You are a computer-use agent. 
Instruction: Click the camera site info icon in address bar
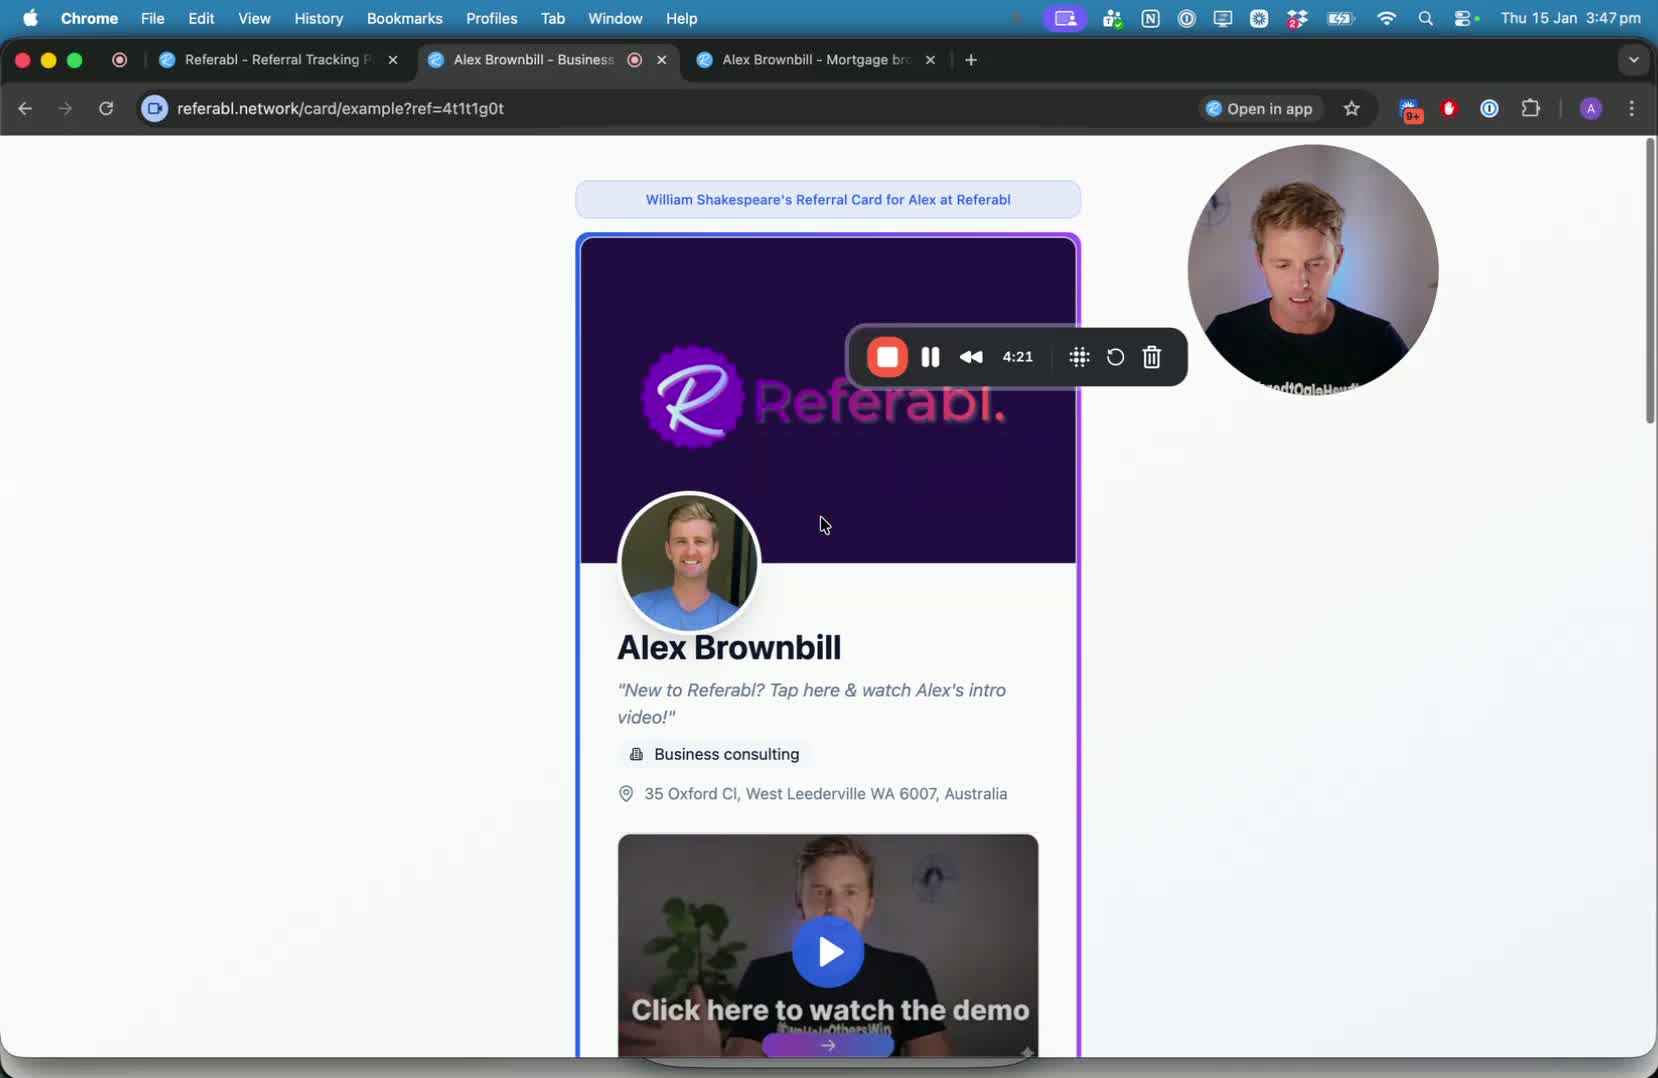pyautogui.click(x=154, y=109)
